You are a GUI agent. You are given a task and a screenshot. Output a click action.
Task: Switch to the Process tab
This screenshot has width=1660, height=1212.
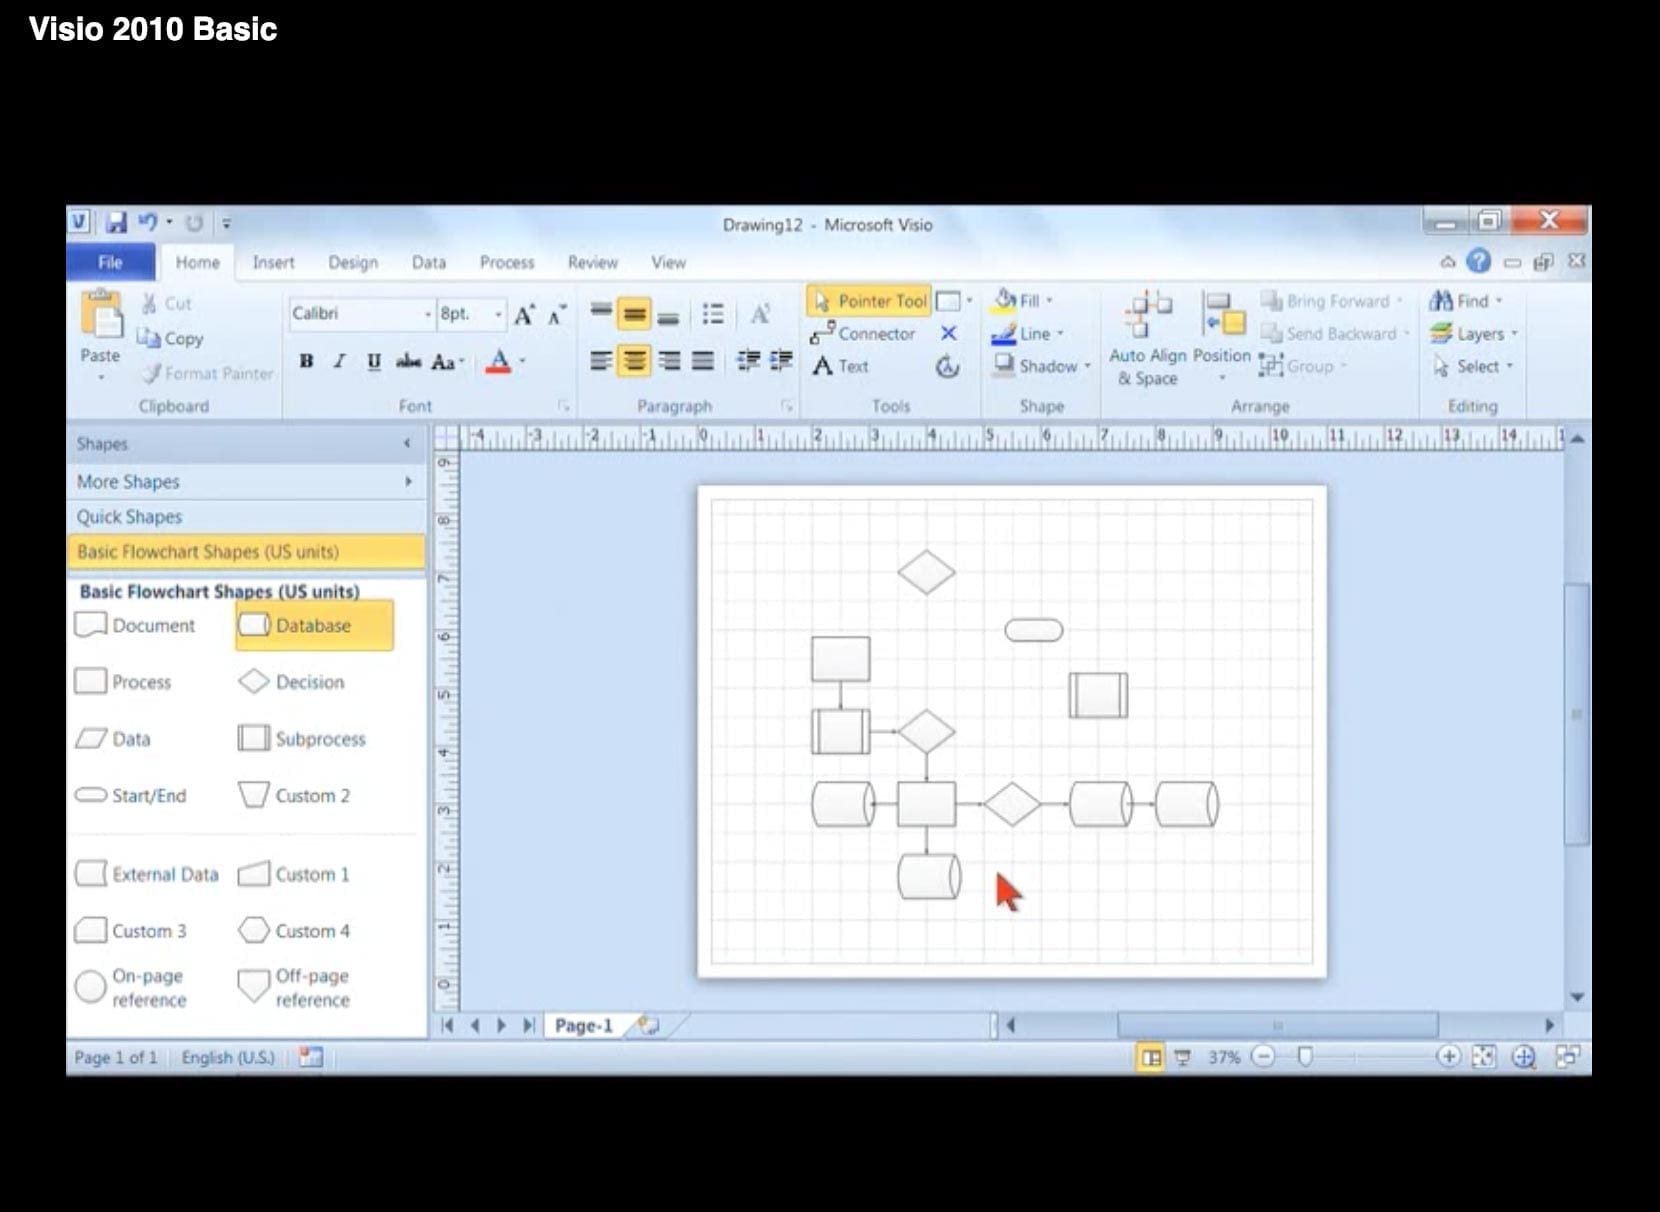[x=507, y=262]
